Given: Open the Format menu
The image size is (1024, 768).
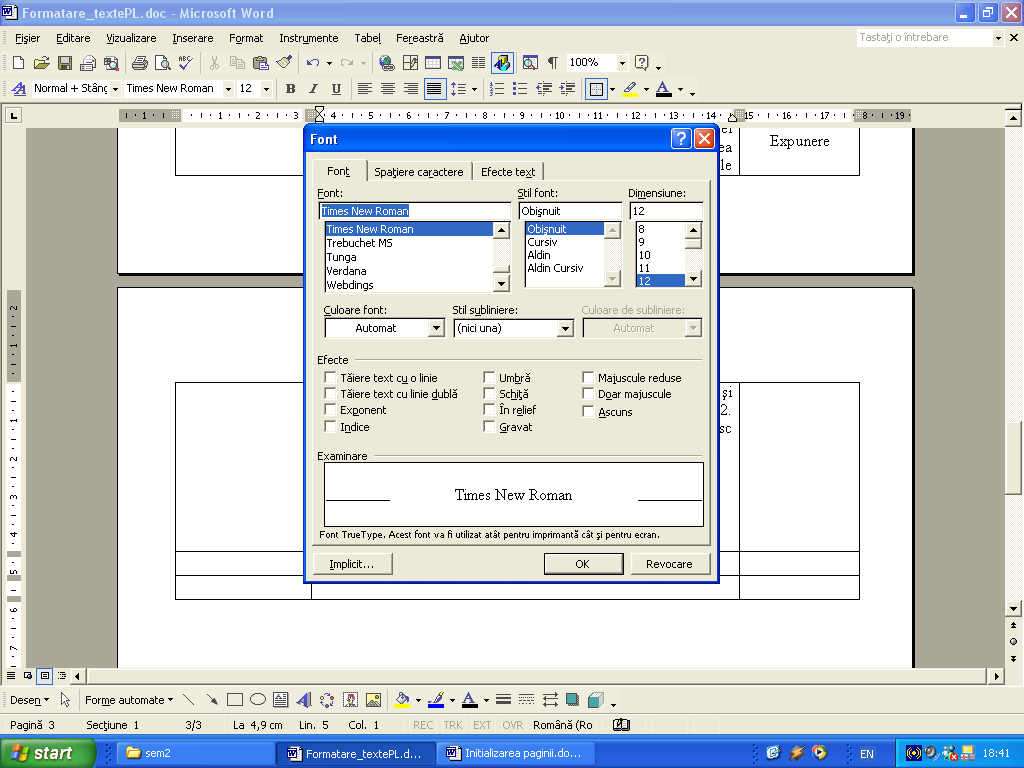Looking at the screenshot, I should (246, 38).
